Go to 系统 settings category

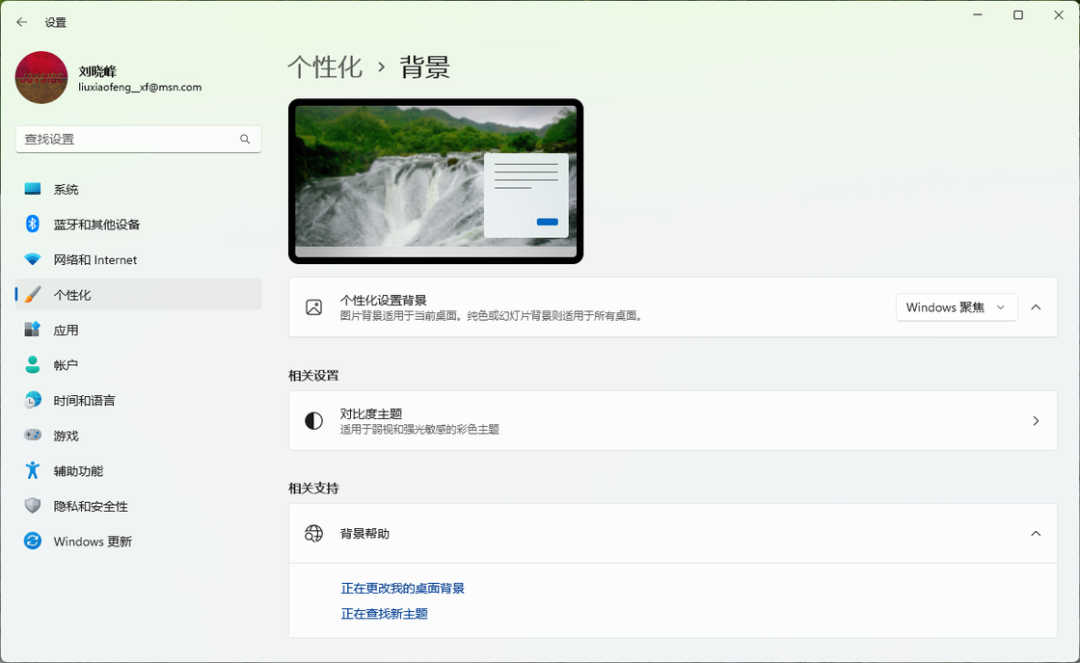pyautogui.click(x=138, y=189)
